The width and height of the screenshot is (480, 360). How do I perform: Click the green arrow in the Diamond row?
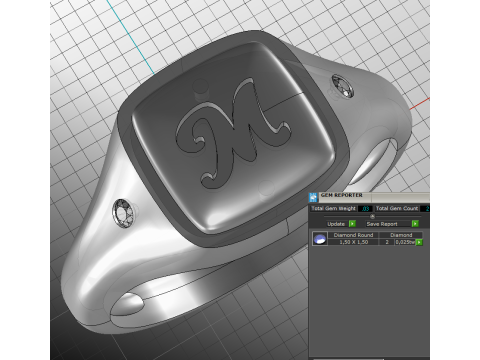coord(419,242)
